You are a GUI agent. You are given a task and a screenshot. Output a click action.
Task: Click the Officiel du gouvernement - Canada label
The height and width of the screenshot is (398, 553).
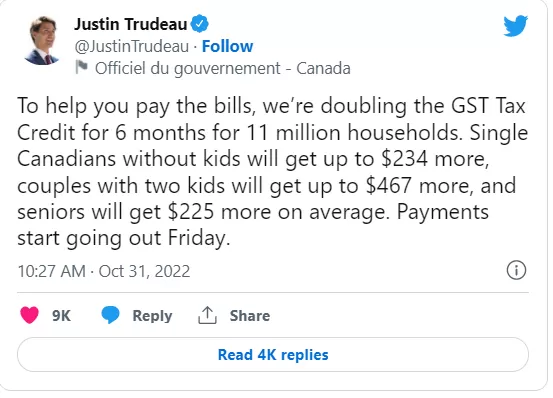(x=223, y=68)
